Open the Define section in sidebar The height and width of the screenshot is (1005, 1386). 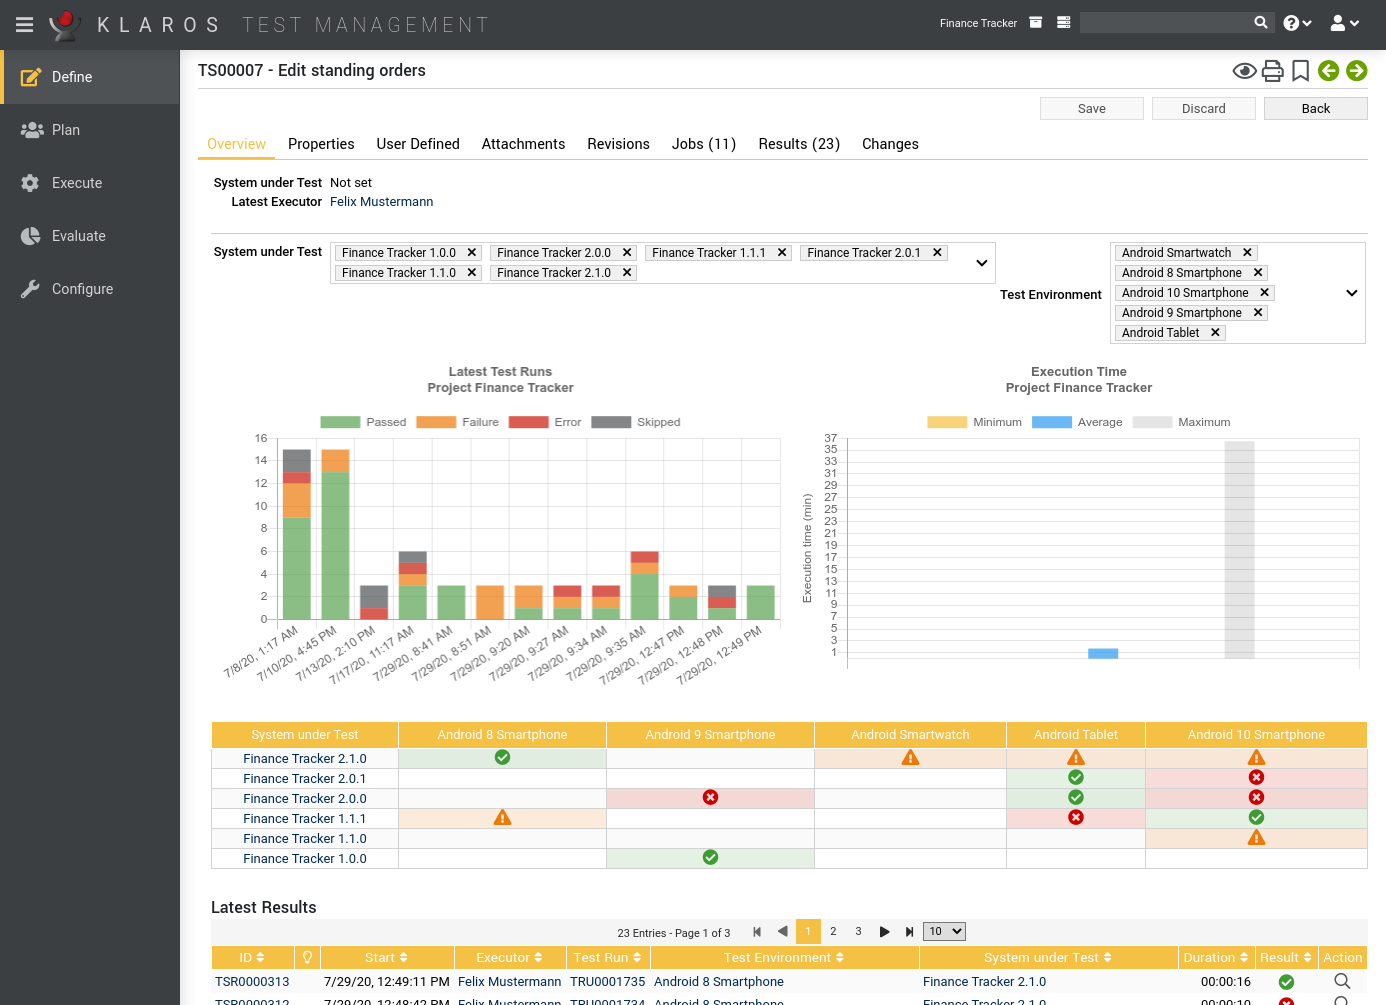(x=90, y=77)
